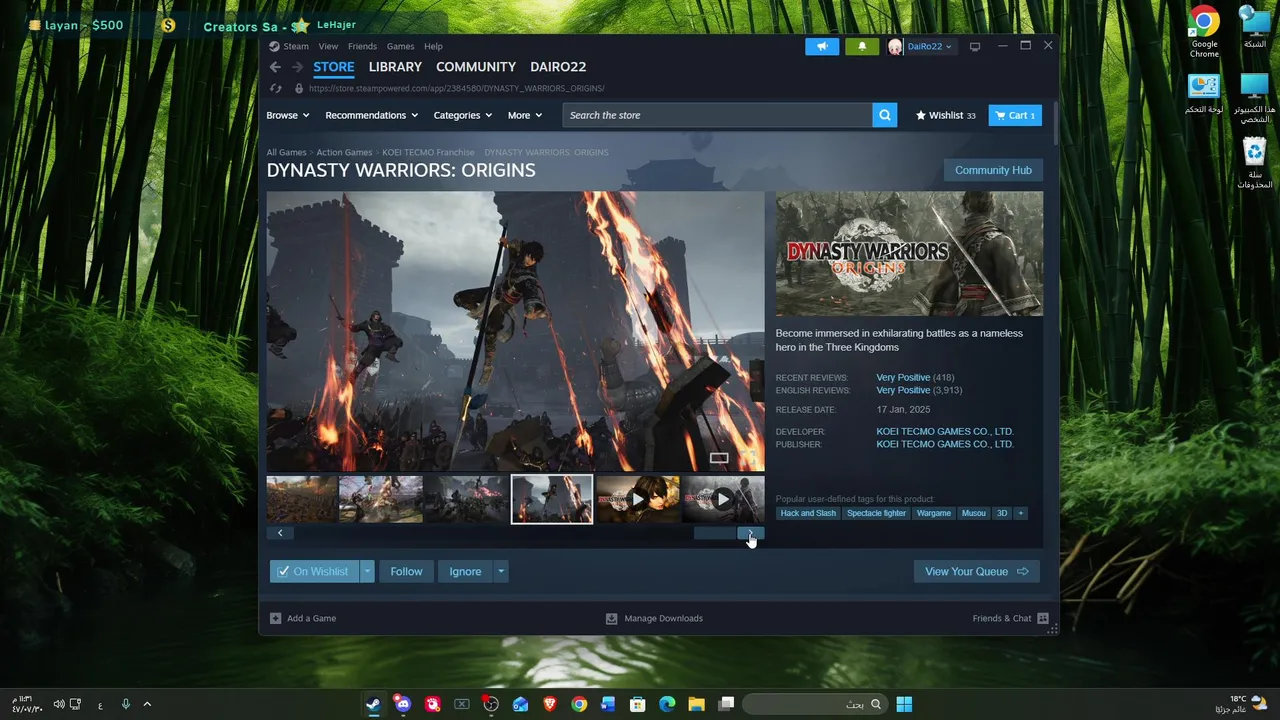Click the thumbnail strip right scroll arrow
The width and height of the screenshot is (1280, 720).
point(752,533)
